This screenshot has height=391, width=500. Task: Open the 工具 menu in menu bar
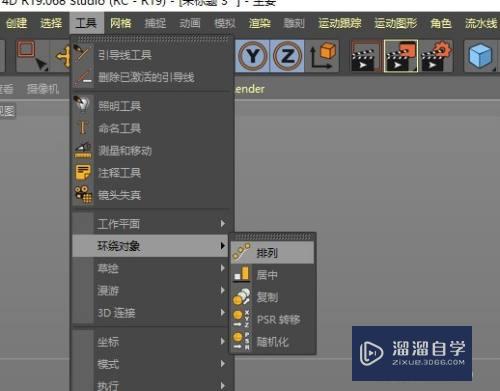[x=86, y=23]
